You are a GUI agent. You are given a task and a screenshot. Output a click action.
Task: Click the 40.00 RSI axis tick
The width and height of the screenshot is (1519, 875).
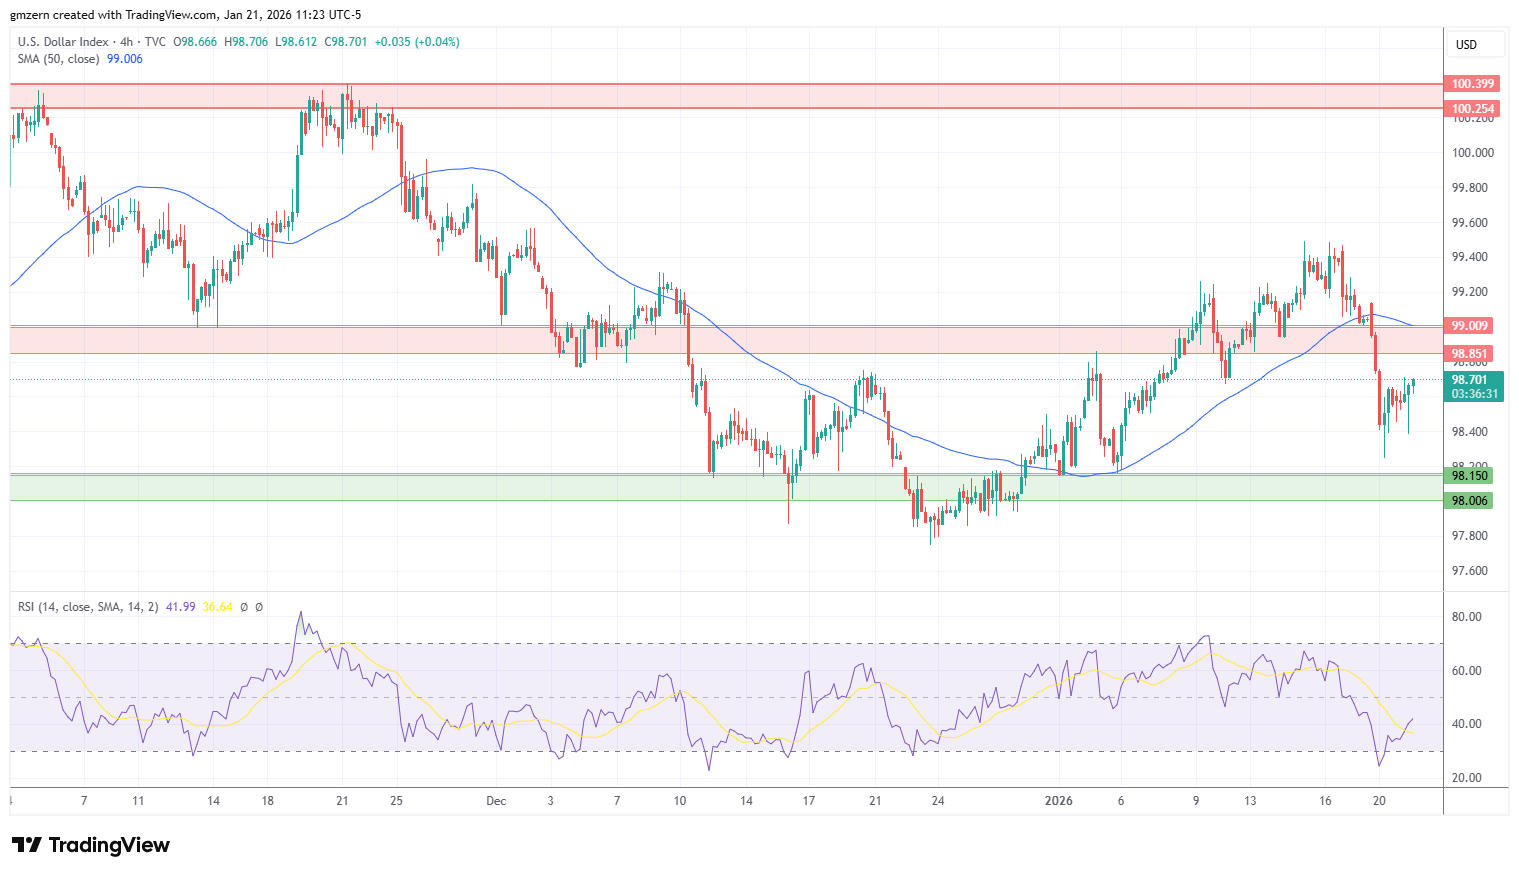(x=1466, y=724)
